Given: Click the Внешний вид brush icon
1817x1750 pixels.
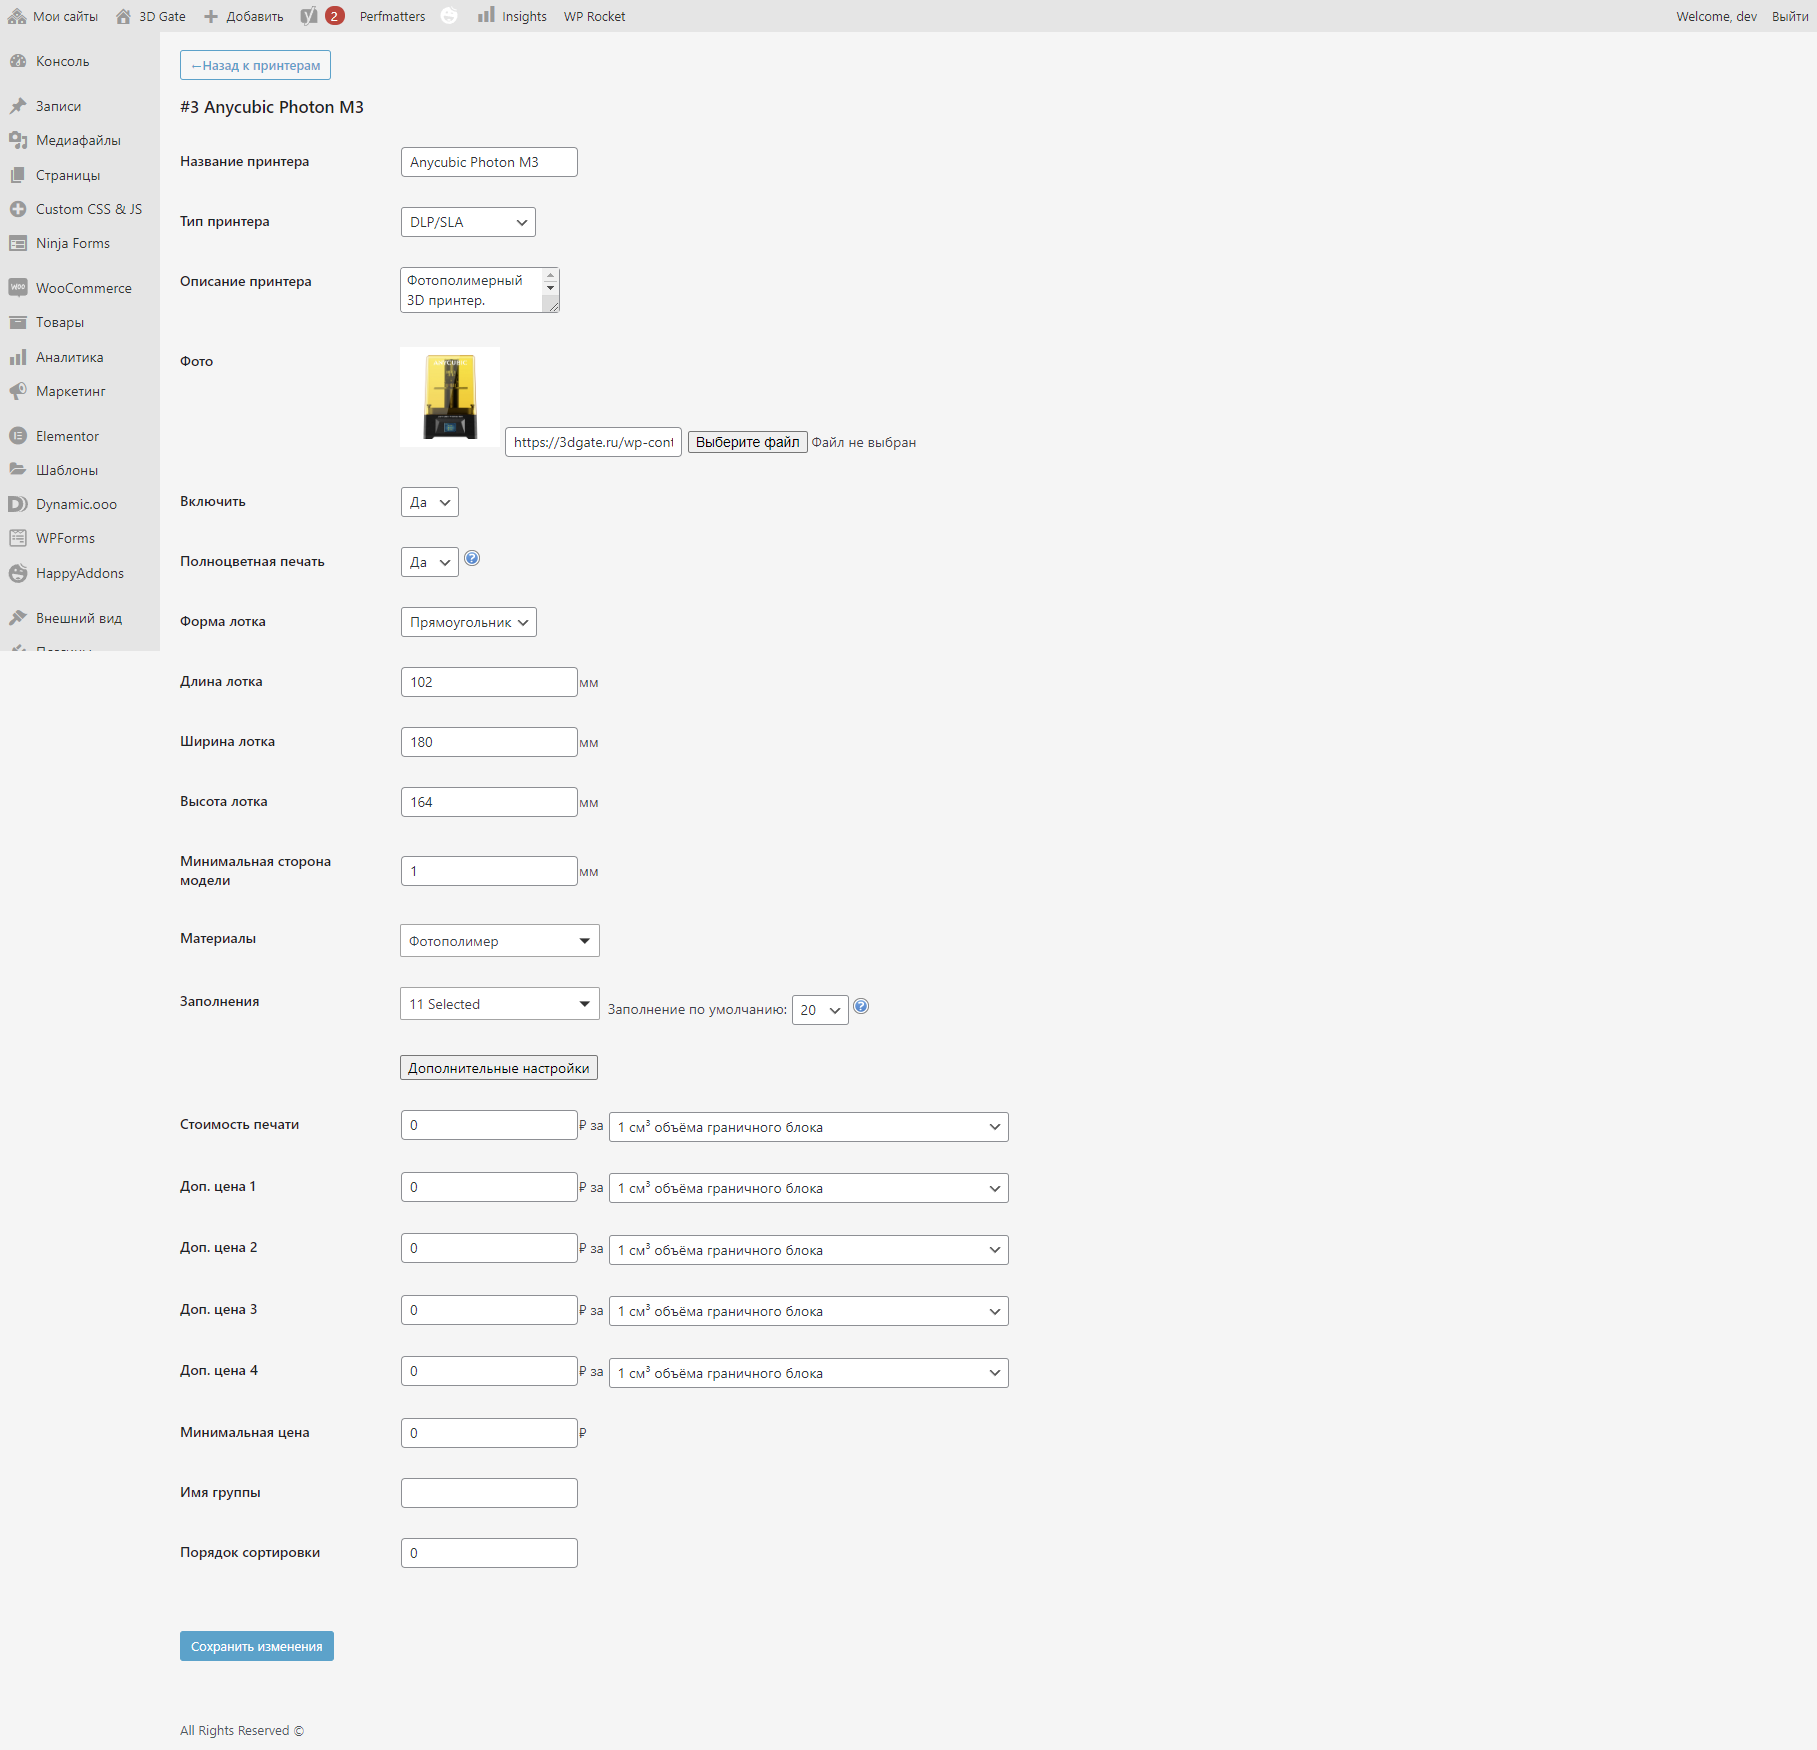Looking at the screenshot, I should tap(18, 618).
